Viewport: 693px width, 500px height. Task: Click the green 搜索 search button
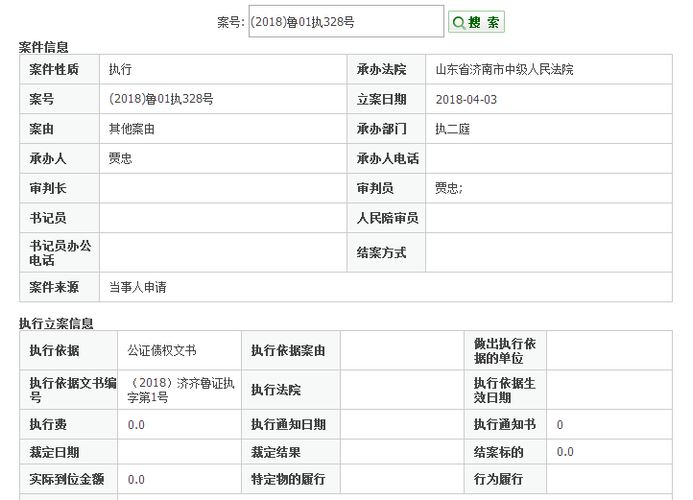(x=476, y=22)
